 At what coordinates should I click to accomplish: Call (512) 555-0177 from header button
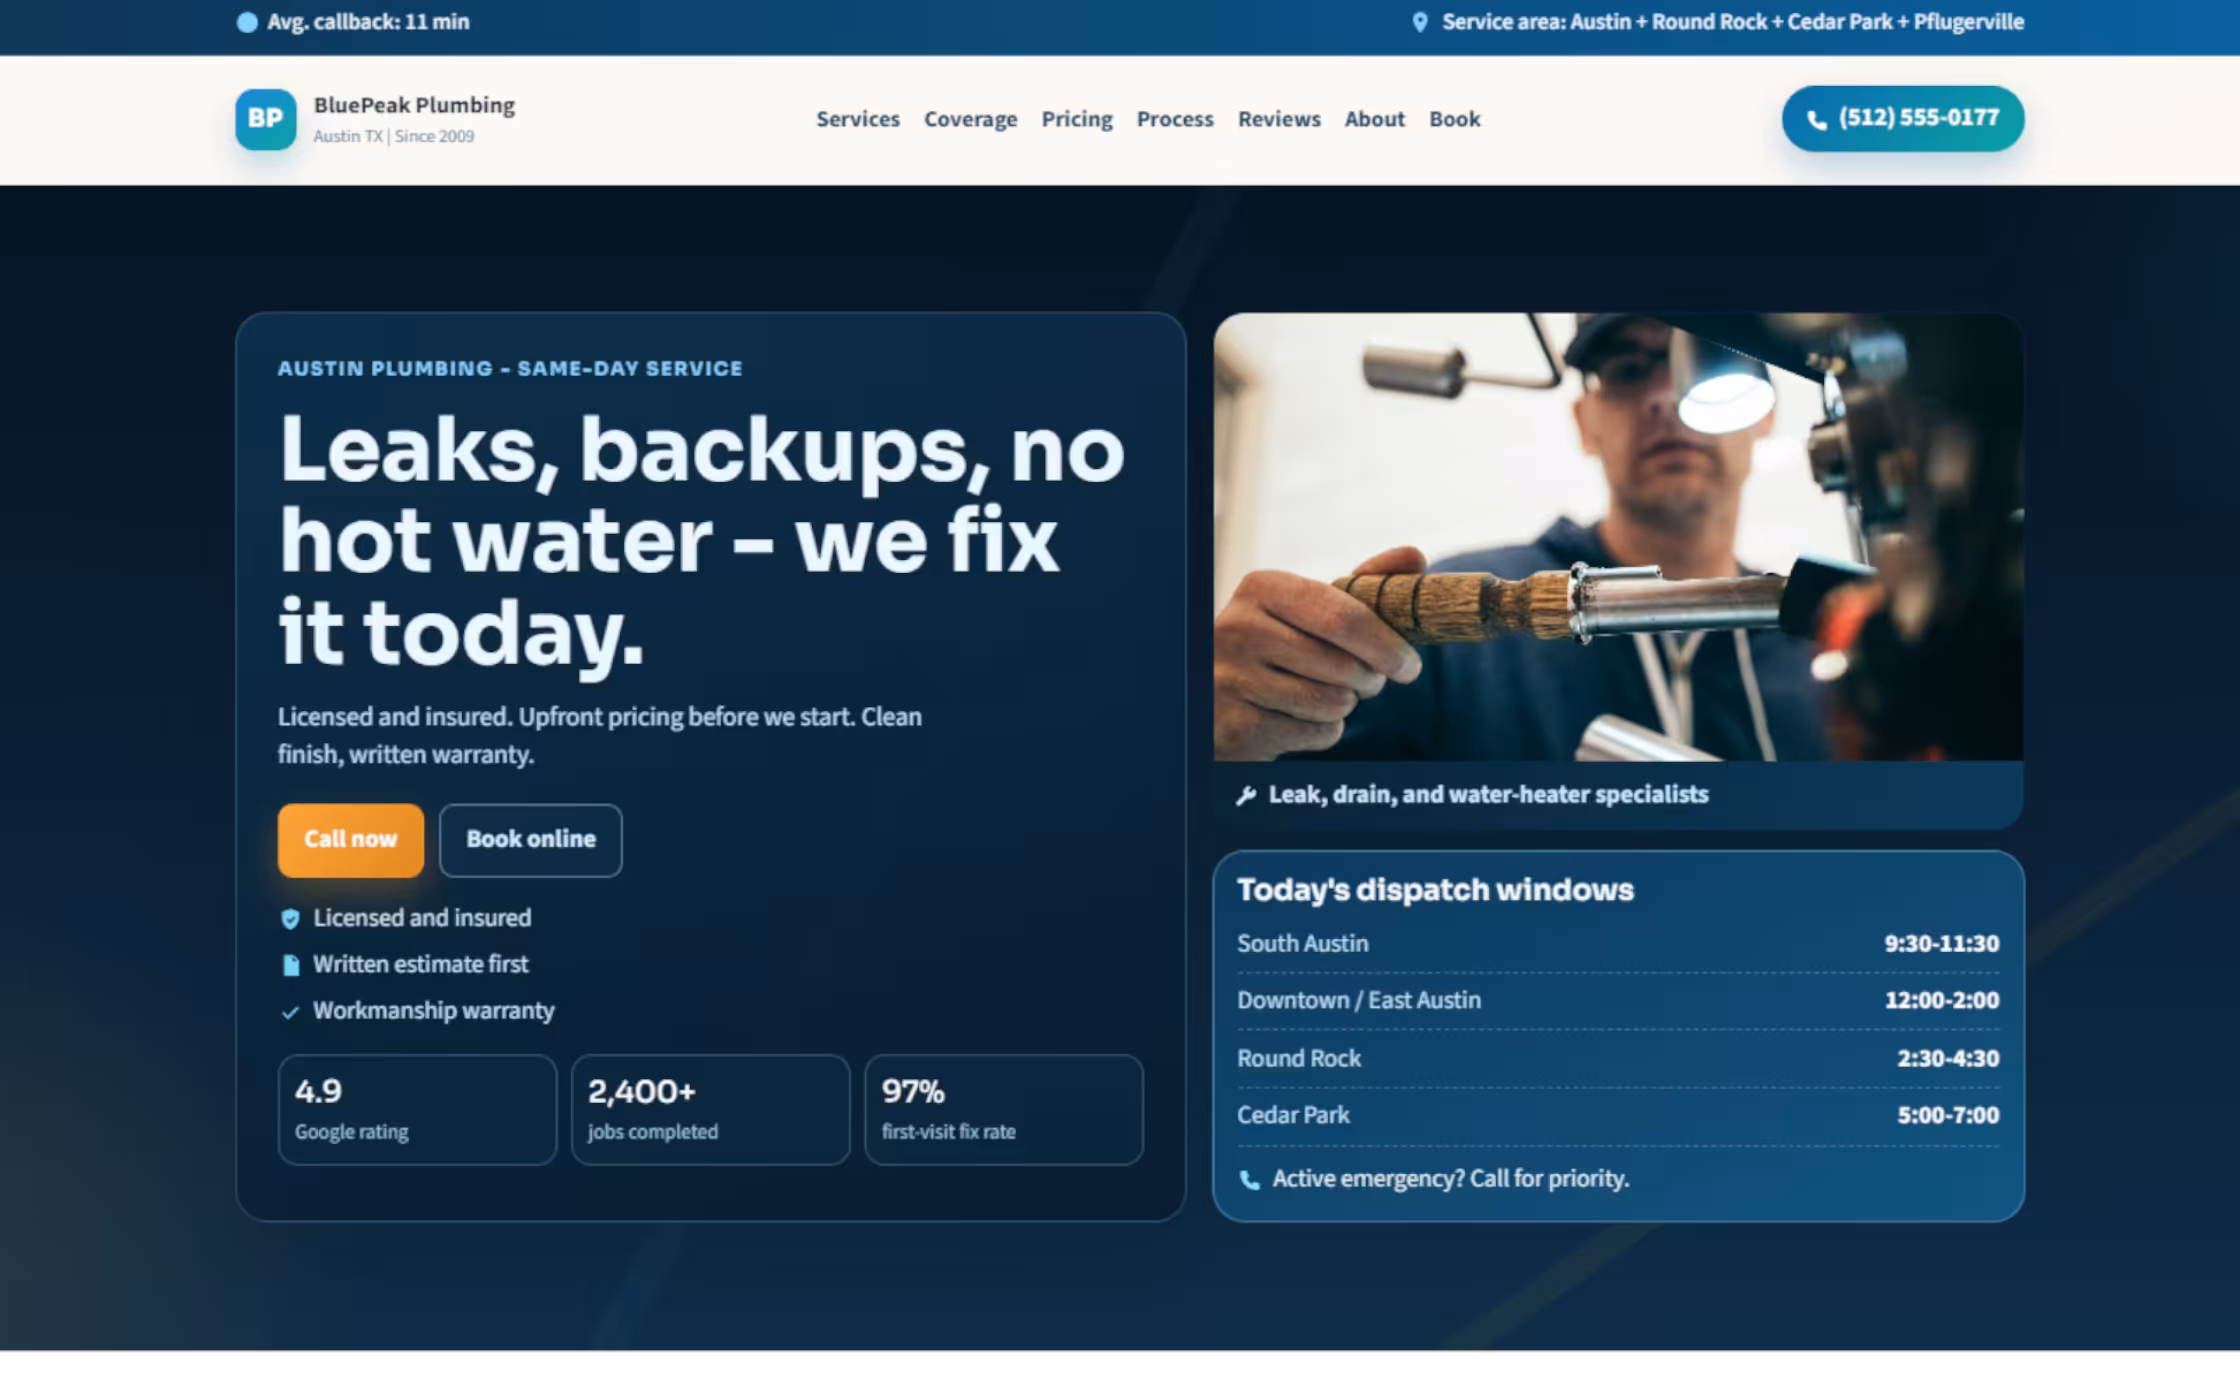(x=1903, y=119)
